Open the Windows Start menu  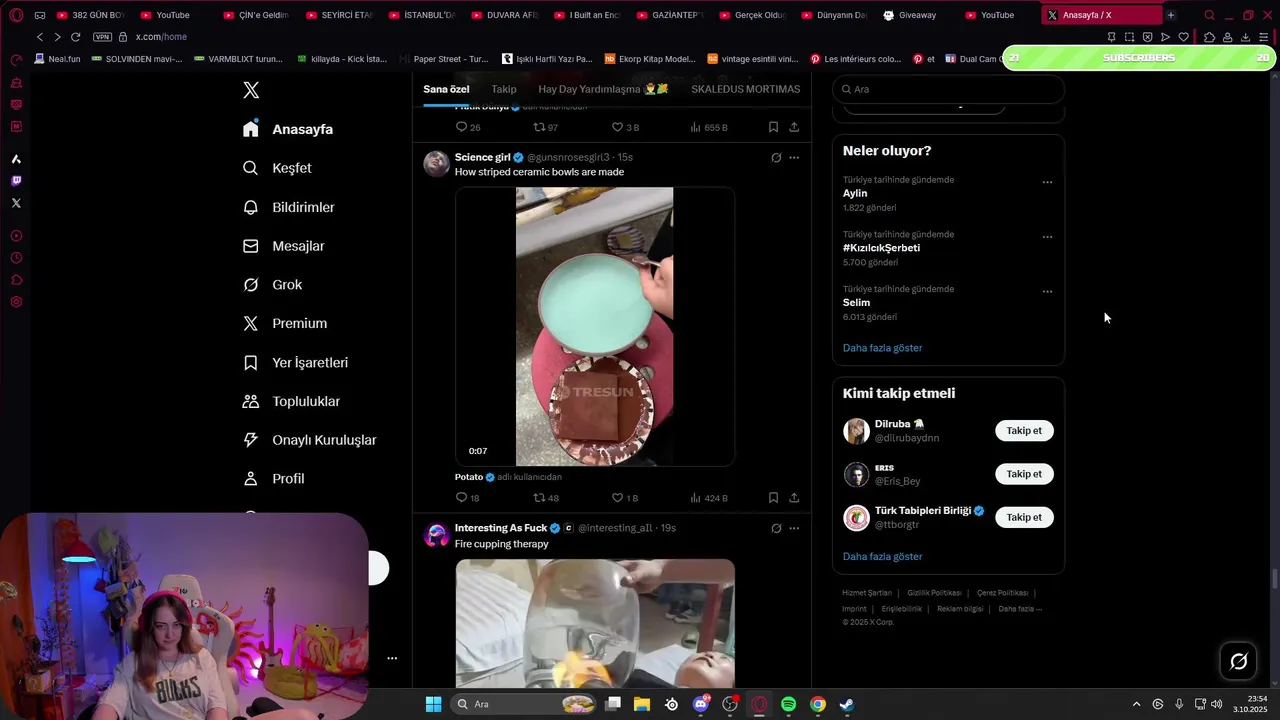point(433,704)
